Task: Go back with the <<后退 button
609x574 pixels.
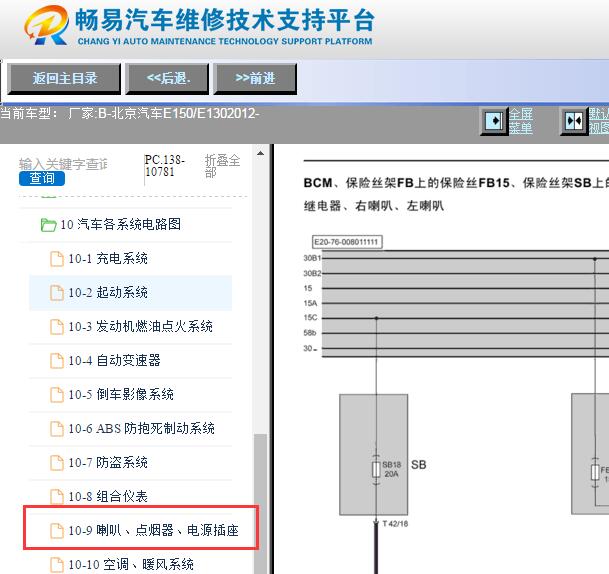Action: [x=167, y=79]
